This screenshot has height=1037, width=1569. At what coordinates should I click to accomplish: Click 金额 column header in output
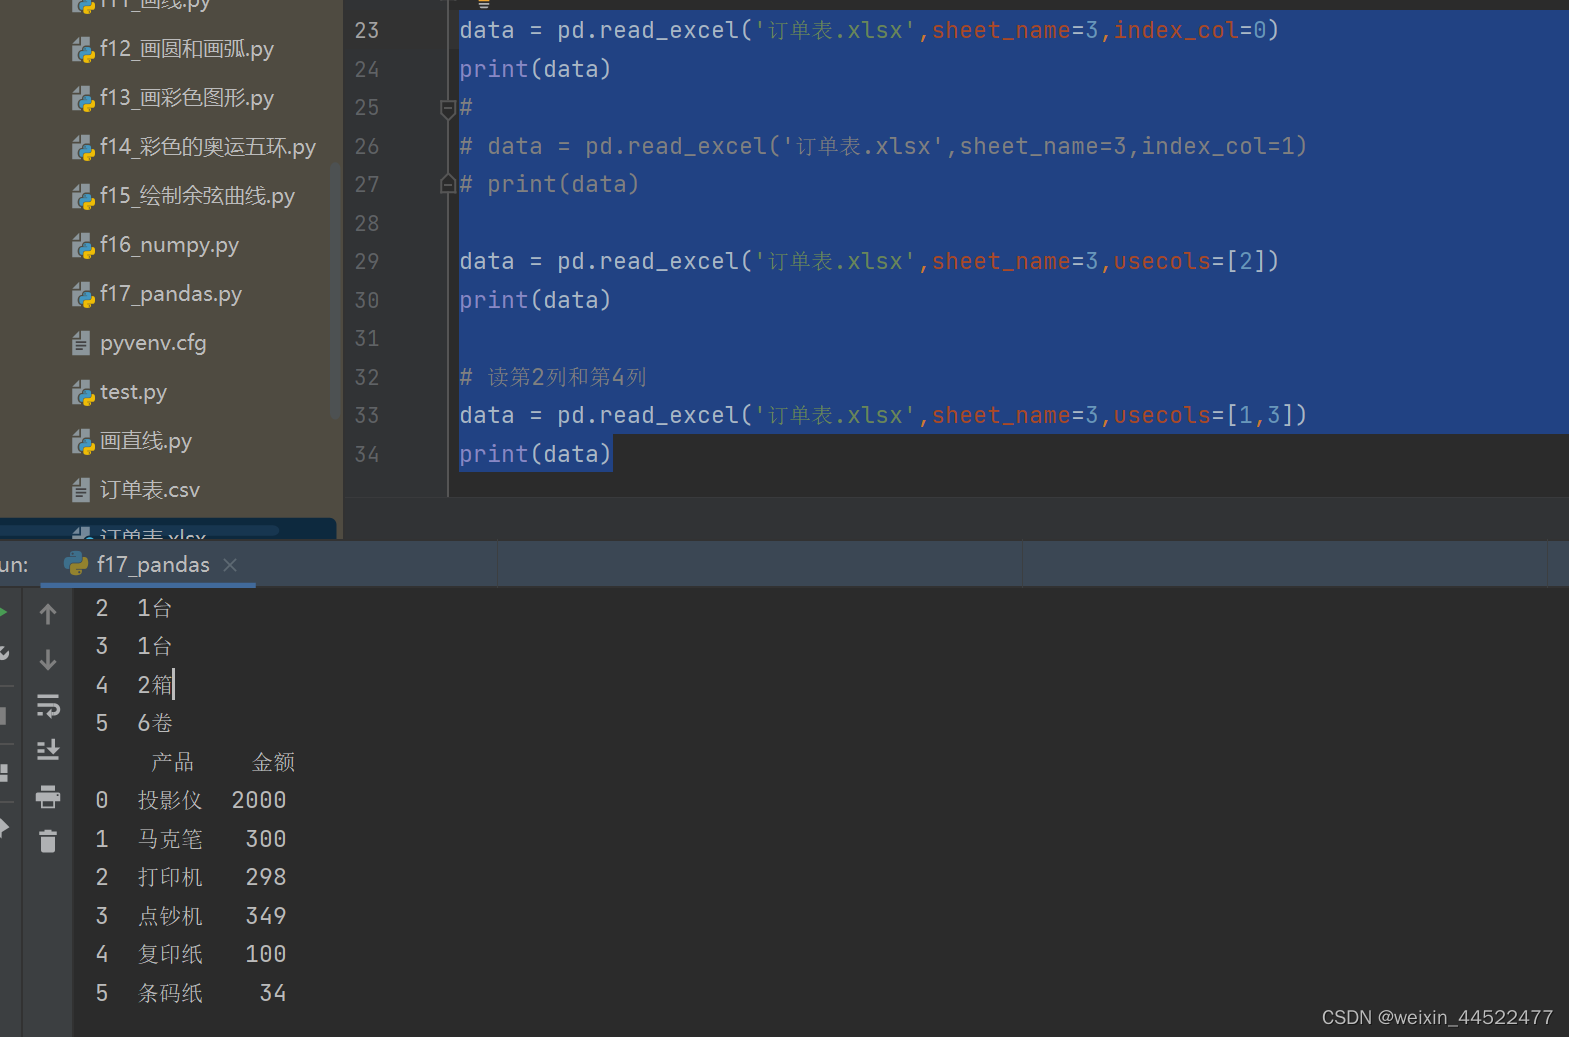pos(273,762)
